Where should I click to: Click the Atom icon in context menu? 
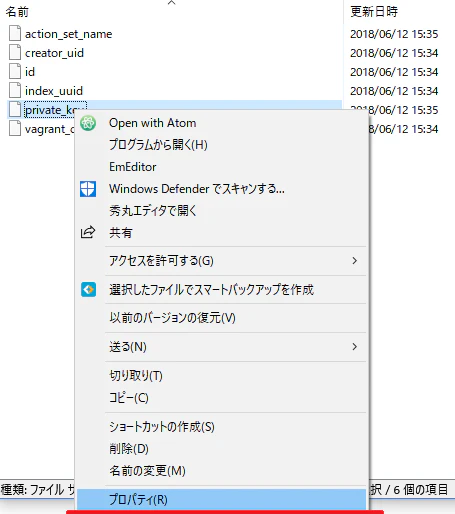(x=88, y=123)
